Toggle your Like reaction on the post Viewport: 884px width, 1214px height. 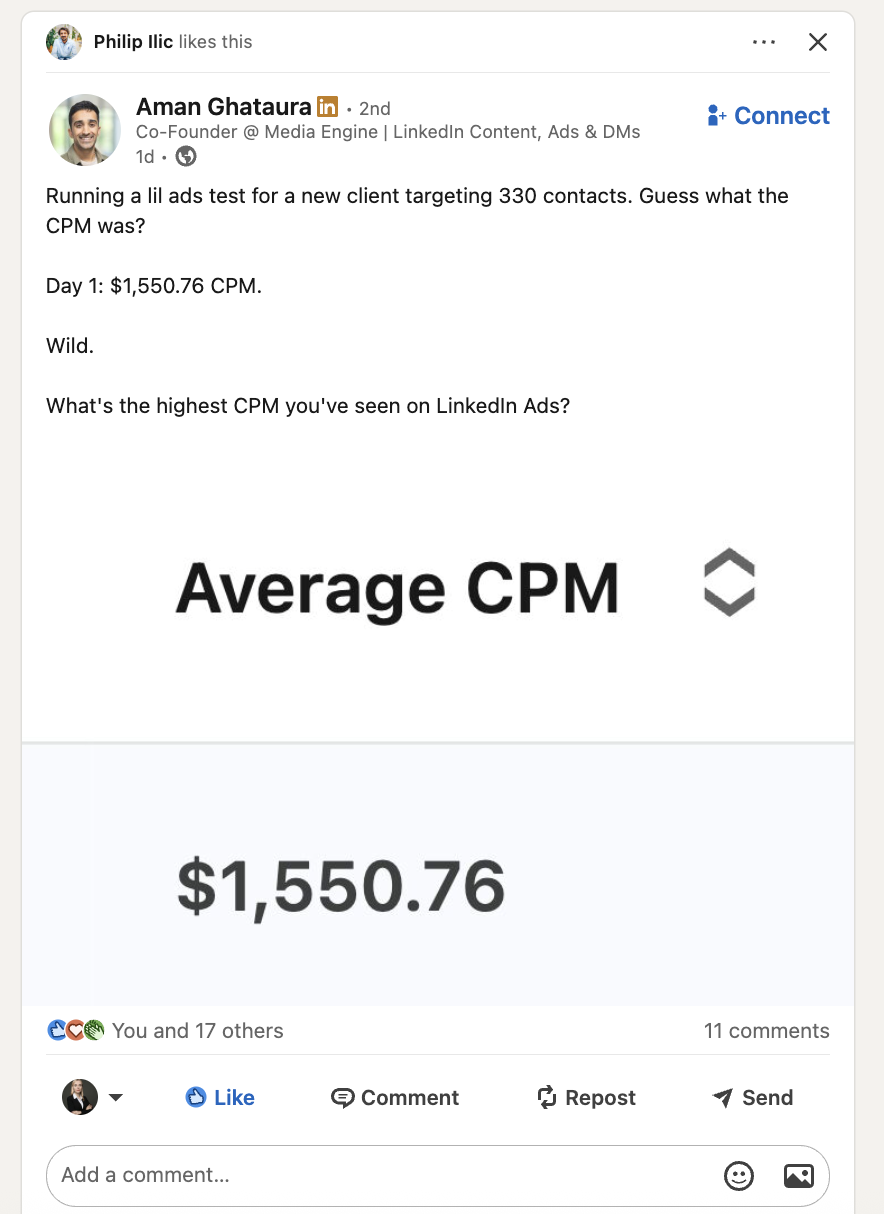tap(219, 1097)
